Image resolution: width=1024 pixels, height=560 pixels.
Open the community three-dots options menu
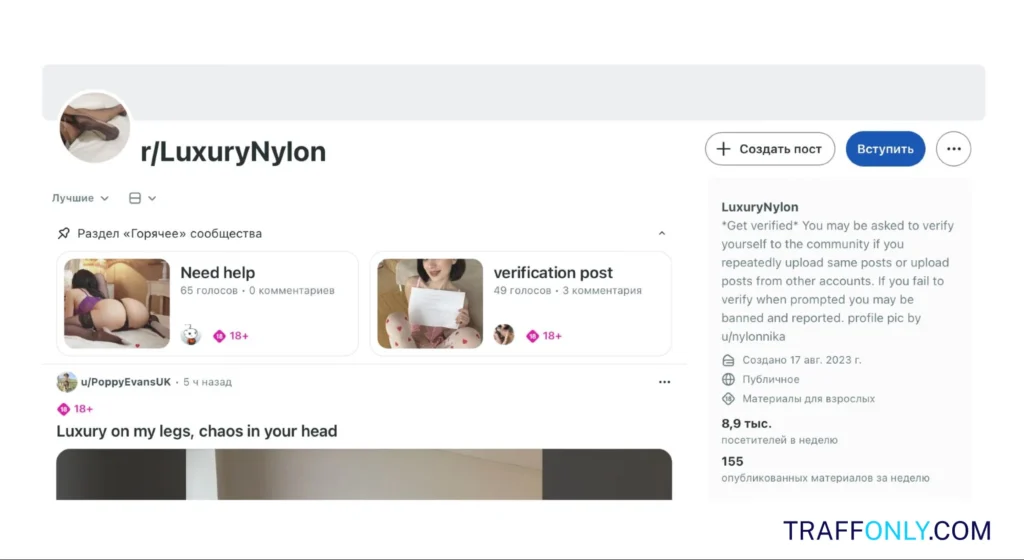coord(953,149)
